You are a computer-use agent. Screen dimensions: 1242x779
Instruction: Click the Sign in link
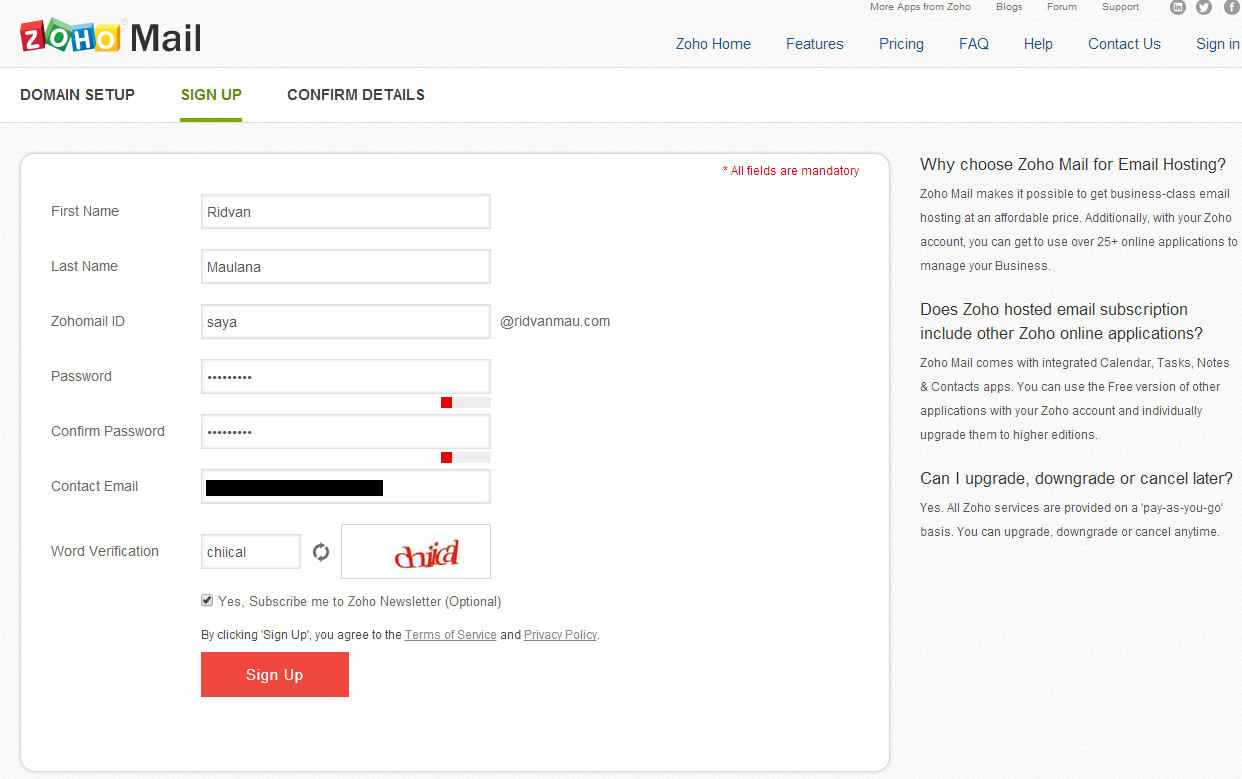[x=1218, y=44]
